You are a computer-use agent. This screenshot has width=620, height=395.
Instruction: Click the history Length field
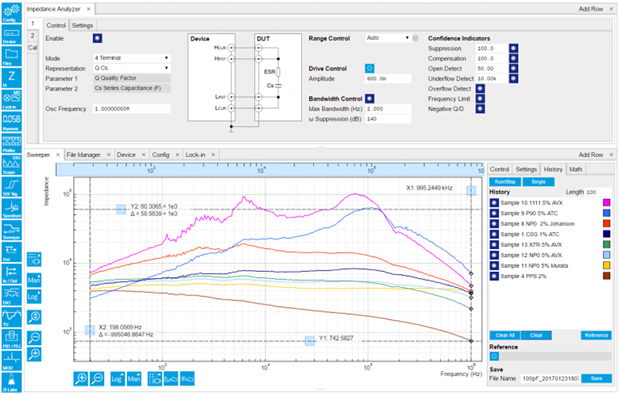598,192
